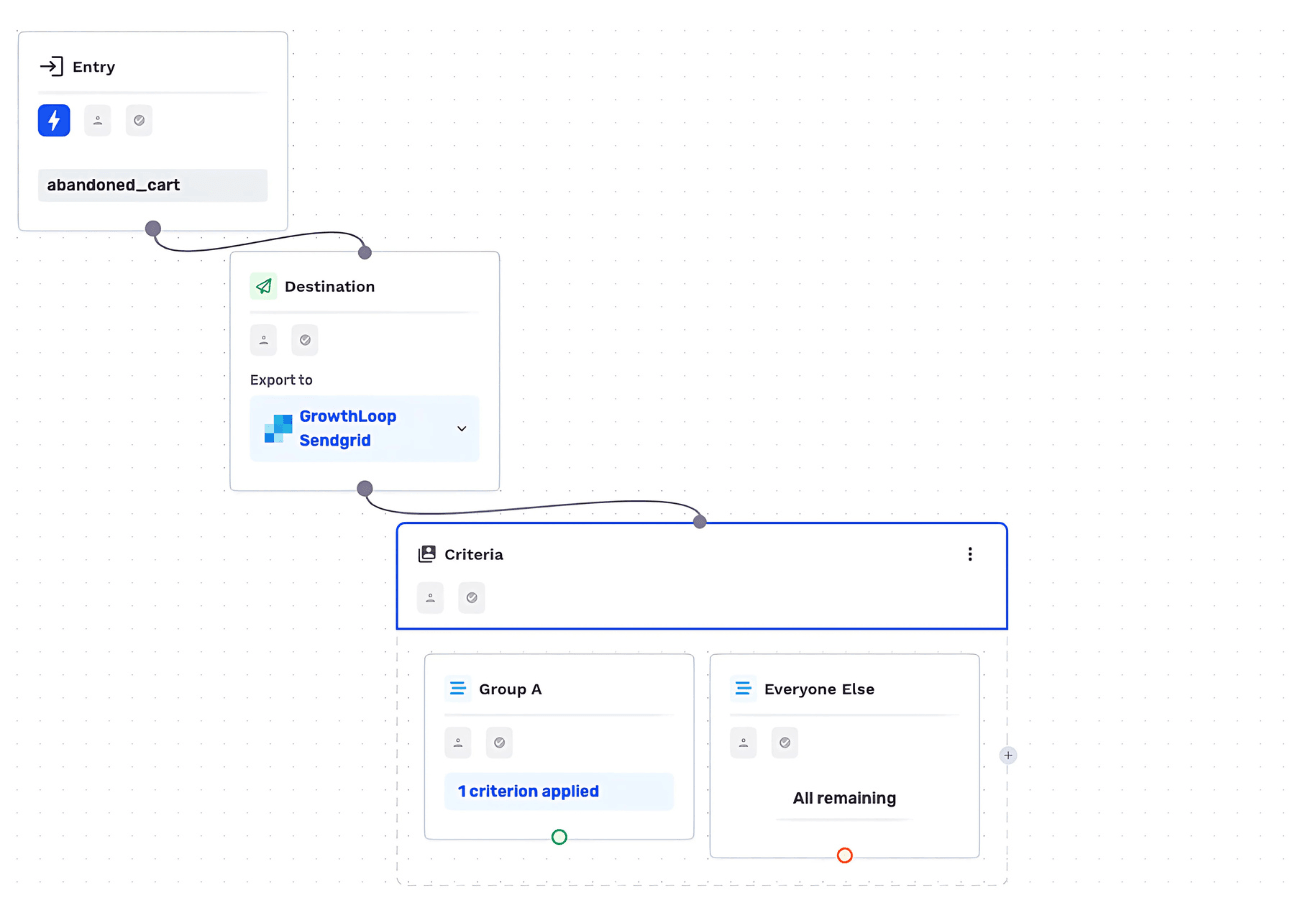Click the checkmark icon in Group A
1303x923 pixels.
500,743
